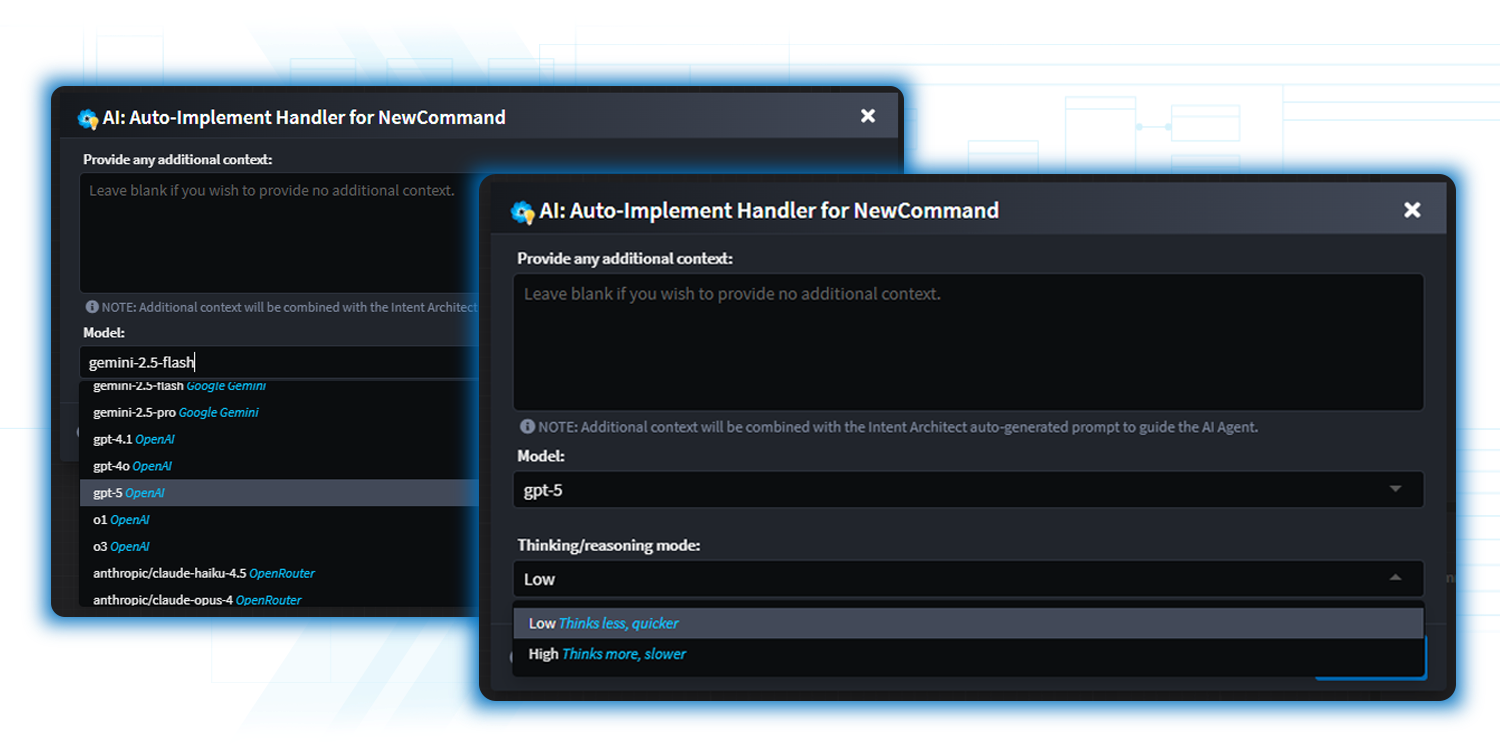This screenshot has height=750, width=1500.
Task: Select Low Thinks less, quicker option
Action: pyautogui.click(x=968, y=623)
